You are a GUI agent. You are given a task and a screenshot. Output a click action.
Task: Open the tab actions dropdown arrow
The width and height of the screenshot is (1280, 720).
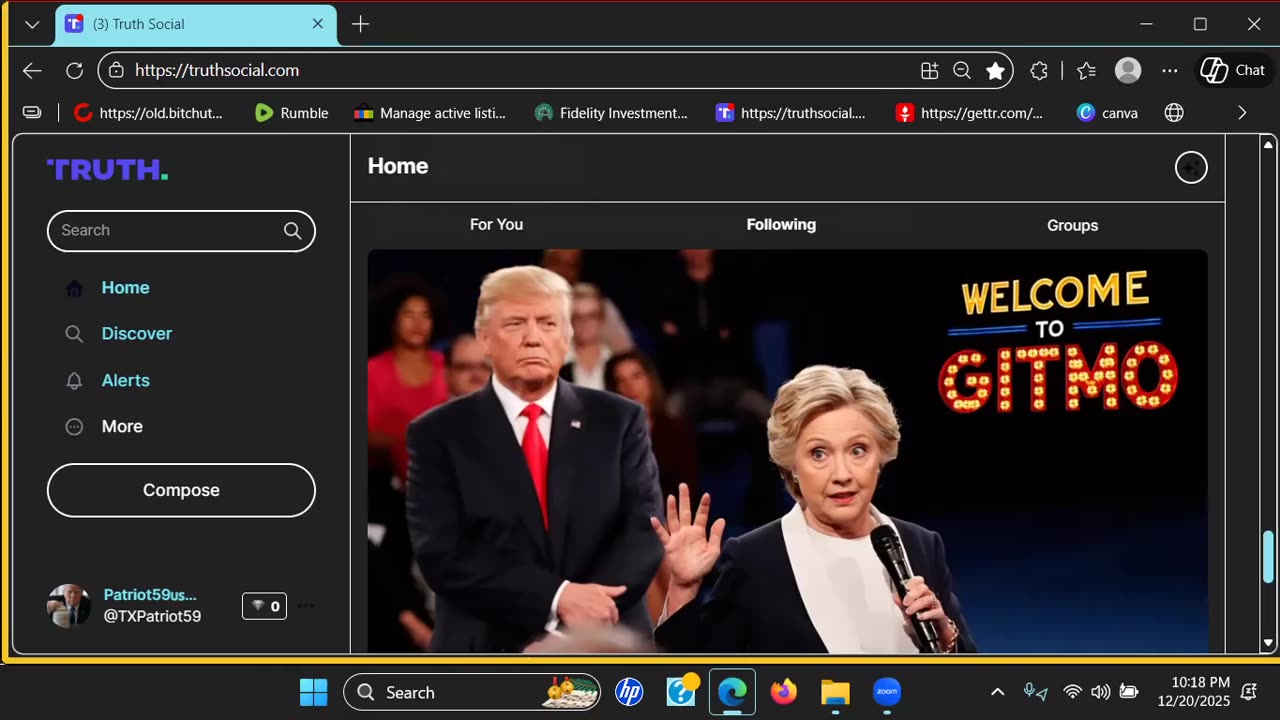(32, 24)
